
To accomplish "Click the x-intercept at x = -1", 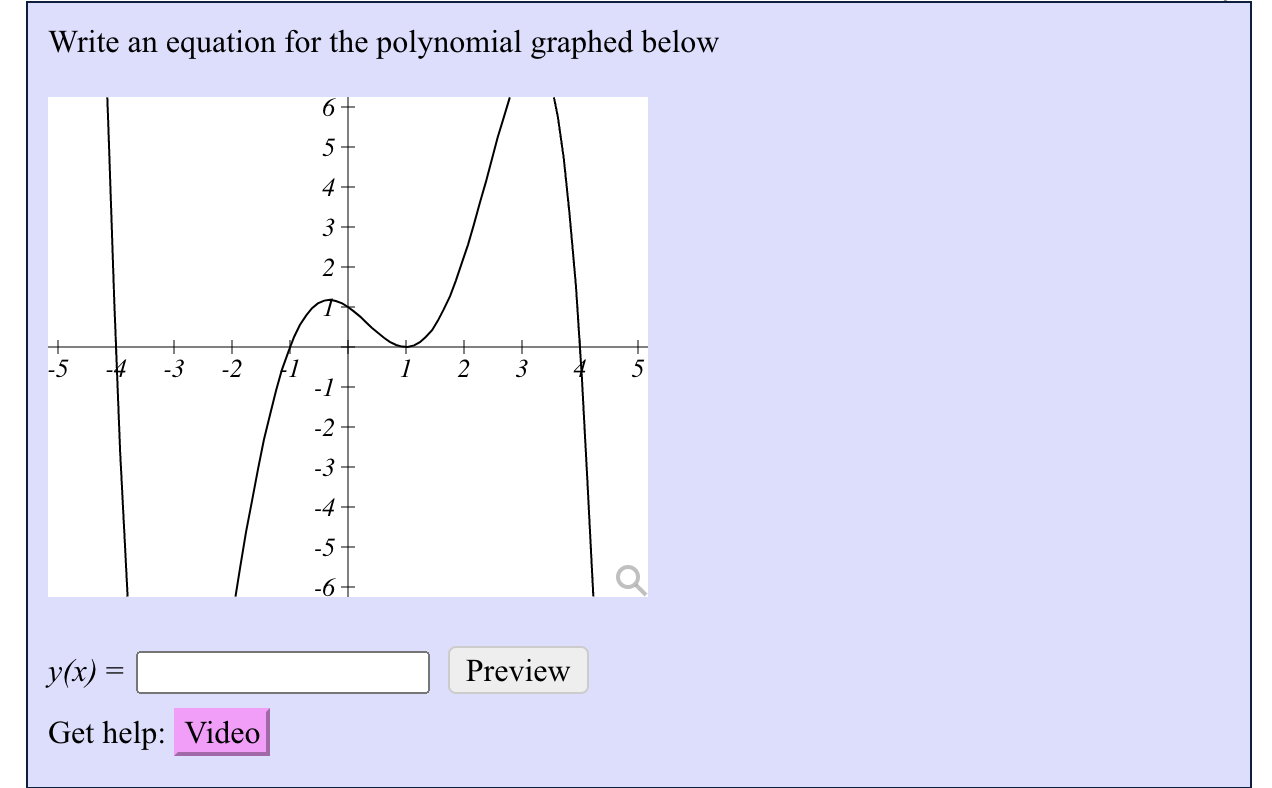I will click(289, 346).
